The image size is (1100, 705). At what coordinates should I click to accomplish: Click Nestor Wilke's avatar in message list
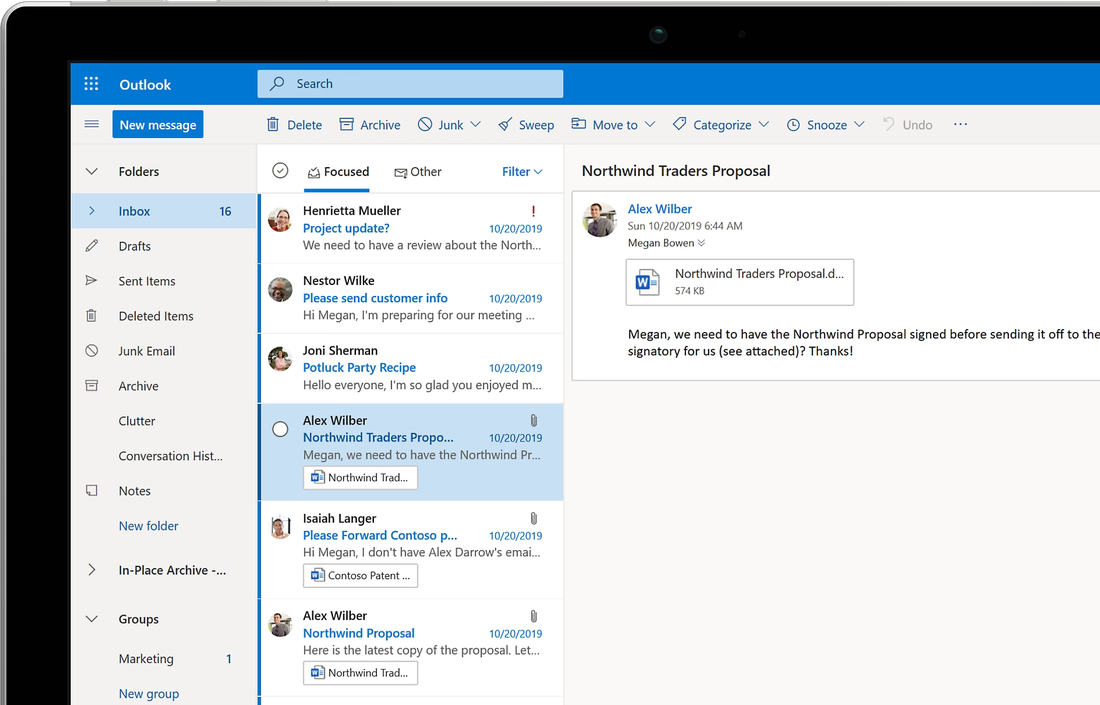click(280, 290)
